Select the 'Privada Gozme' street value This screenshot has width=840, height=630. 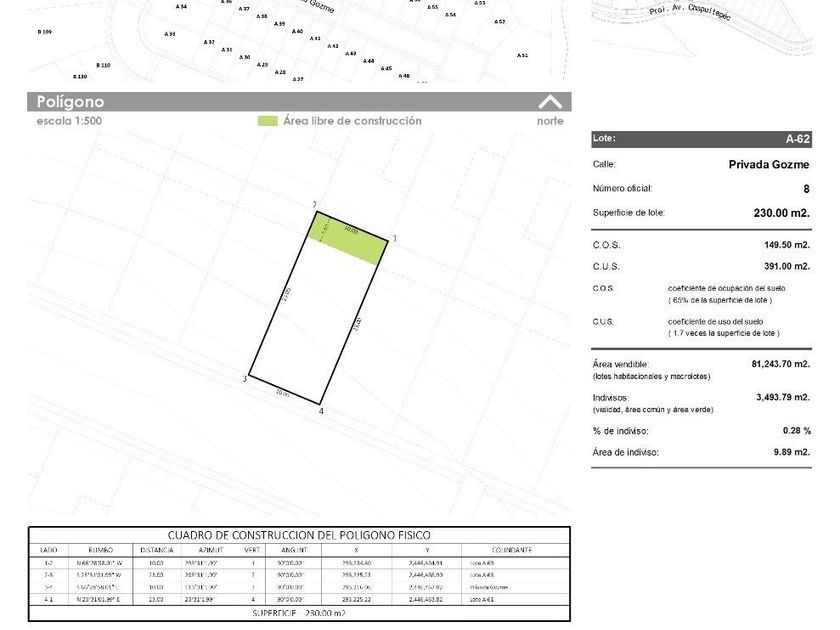[x=769, y=164]
